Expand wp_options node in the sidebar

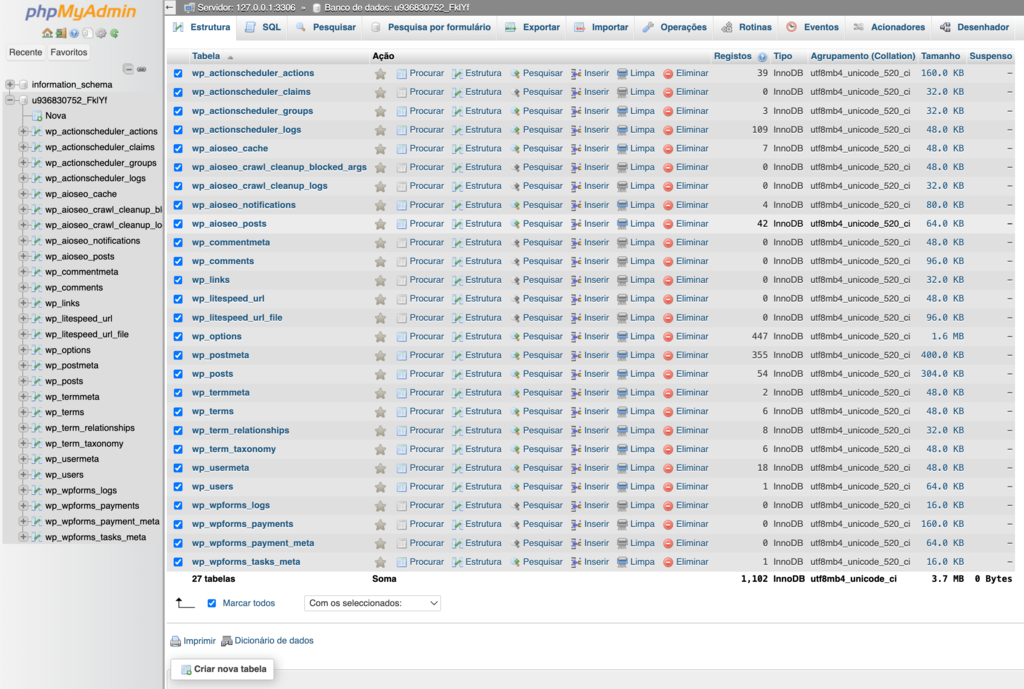pos(24,350)
